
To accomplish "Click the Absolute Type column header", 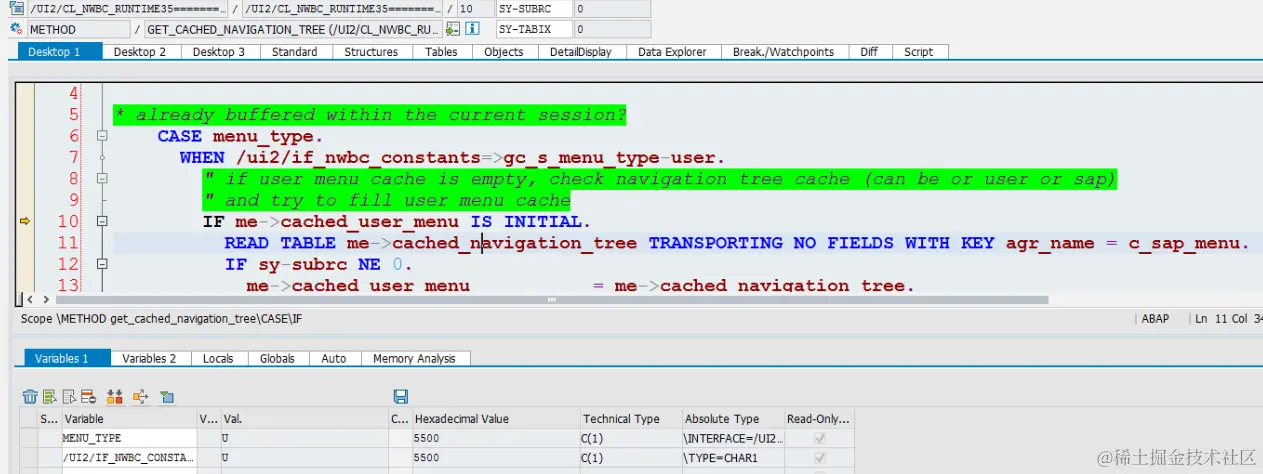I will 733,419.
